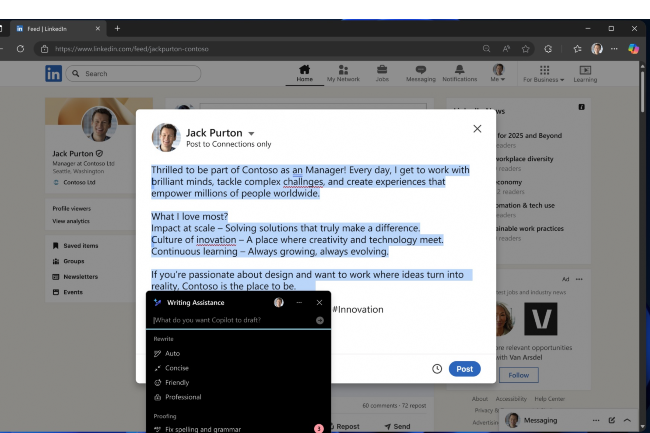The width and height of the screenshot is (650, 433).
Task: Submit the Copilot draft prompt arrow
Action: [x=320, y=321]
